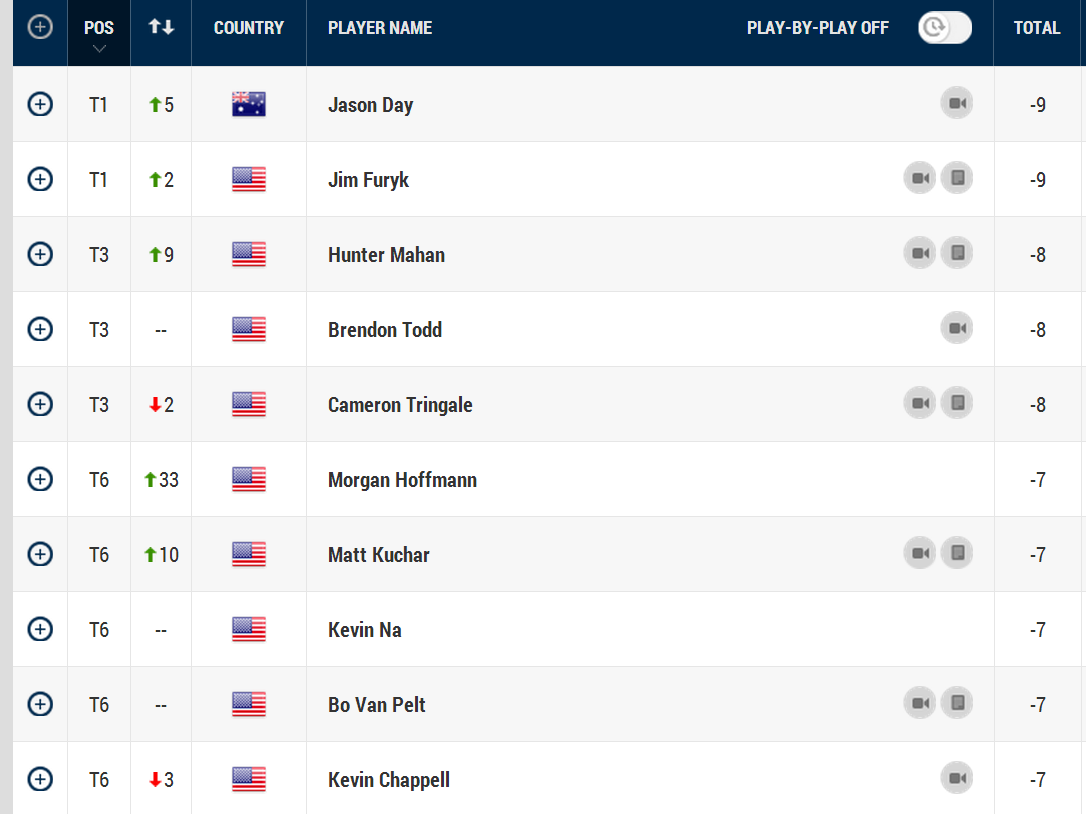Watch Kevin Chappell's video clip
Screen dimensions: 1086x814
956,778
